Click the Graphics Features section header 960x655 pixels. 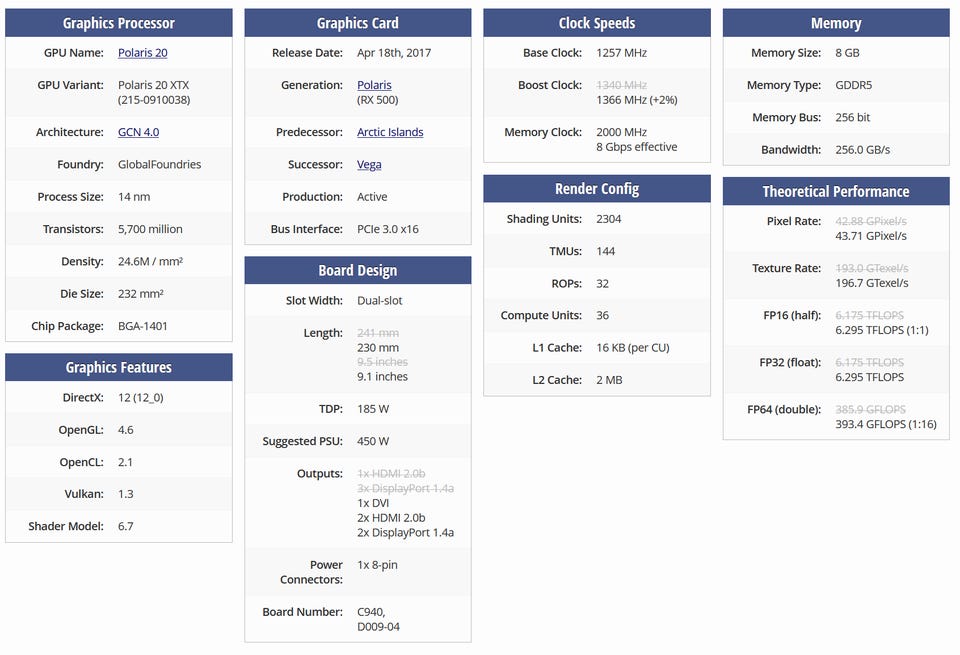coord(119,367)
